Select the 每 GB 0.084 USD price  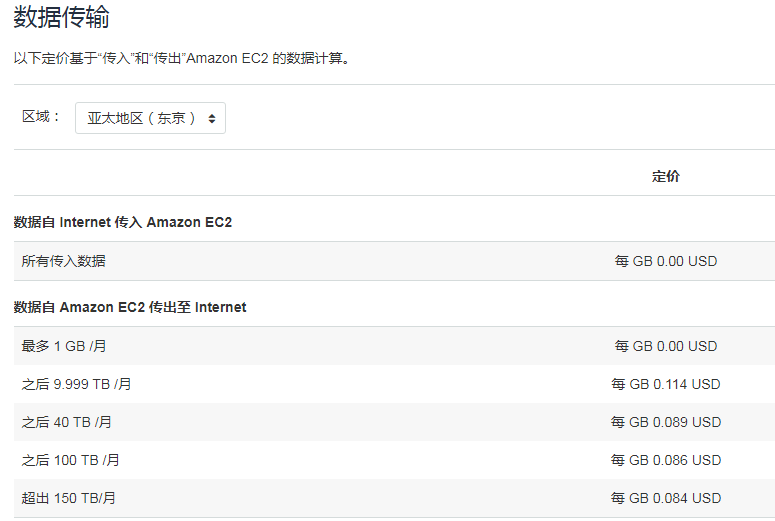pos(665,498)
